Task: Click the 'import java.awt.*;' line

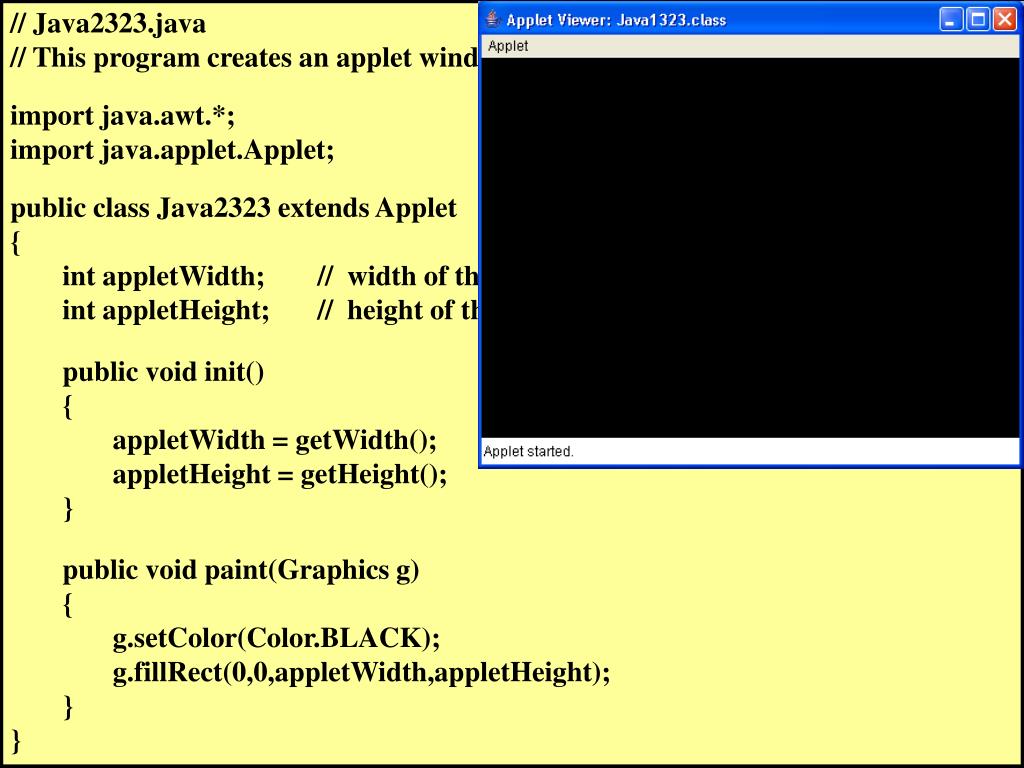Action: (122, 116)
